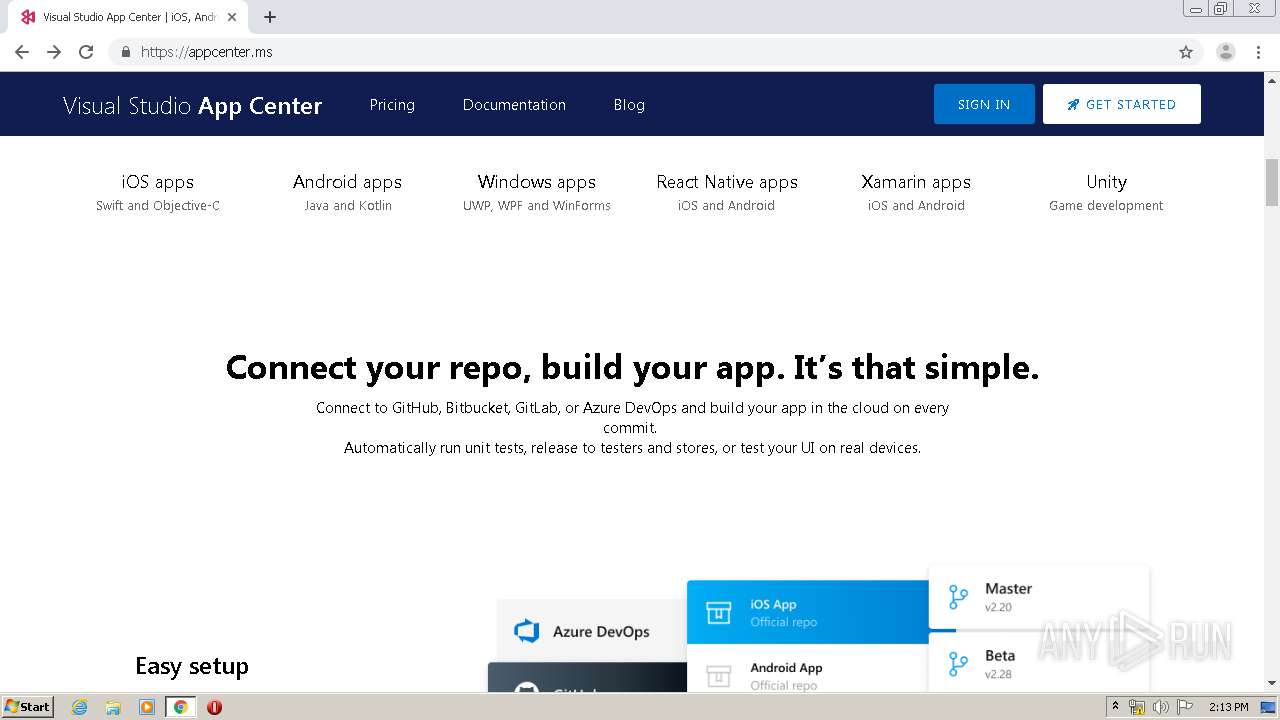This screenshot has height=720, width=1280.
Task: Click the iOS App Official repo card
Action: 808,612
